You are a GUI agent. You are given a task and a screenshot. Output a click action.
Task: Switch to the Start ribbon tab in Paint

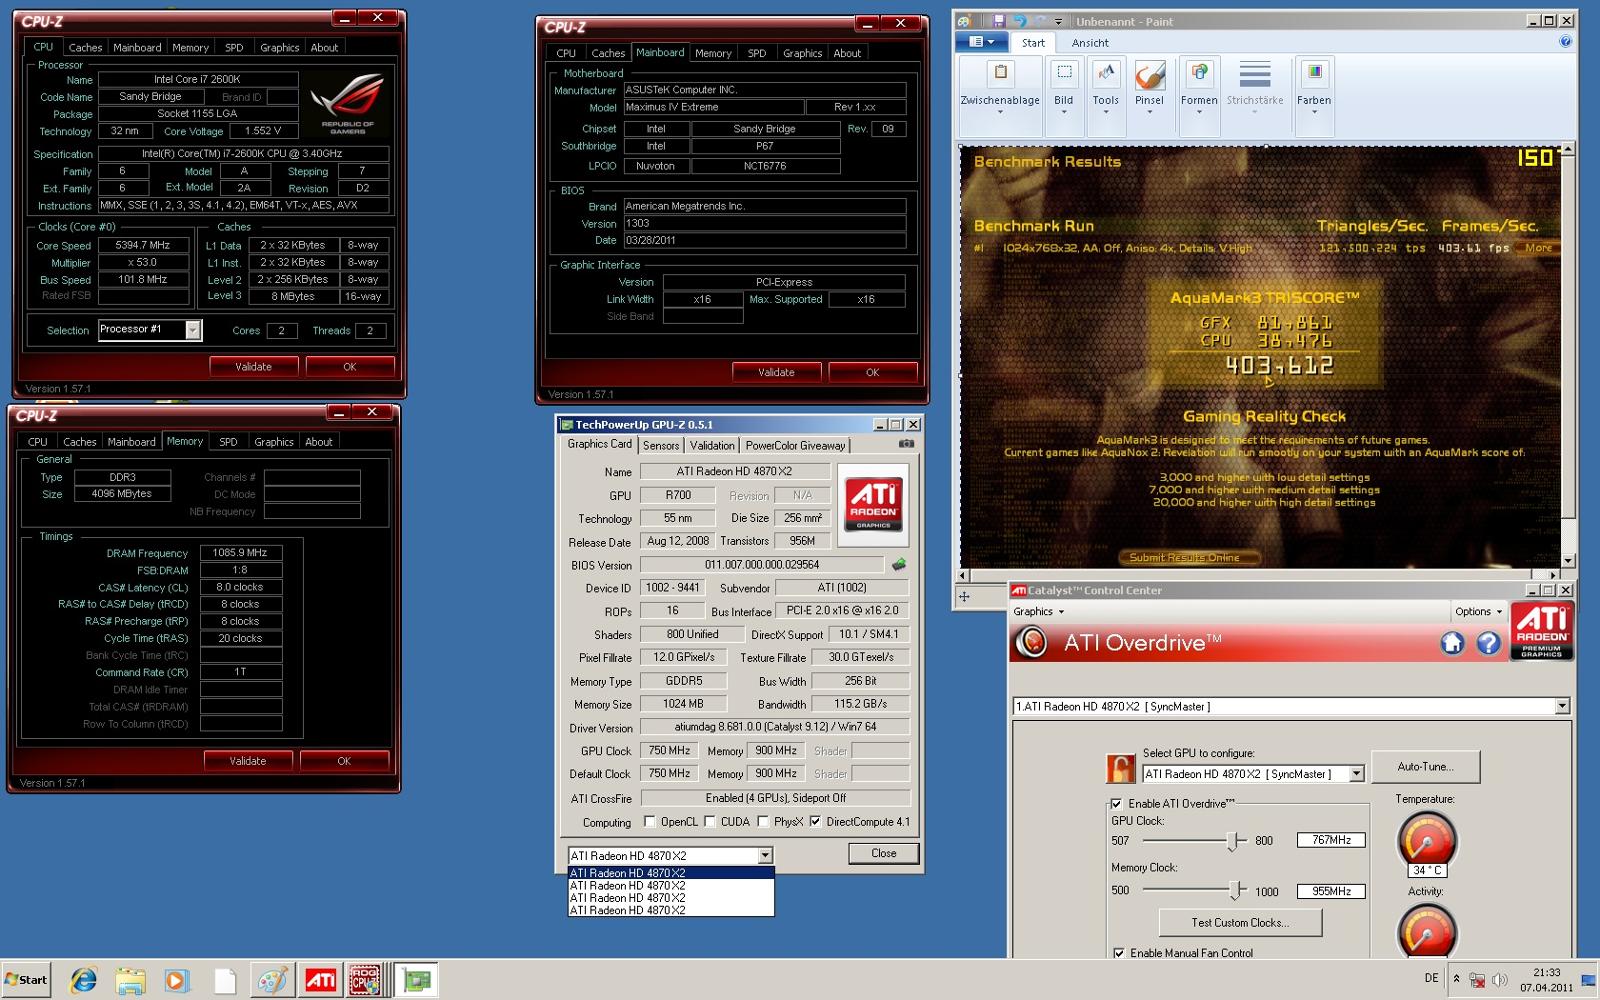point(1033,43)
